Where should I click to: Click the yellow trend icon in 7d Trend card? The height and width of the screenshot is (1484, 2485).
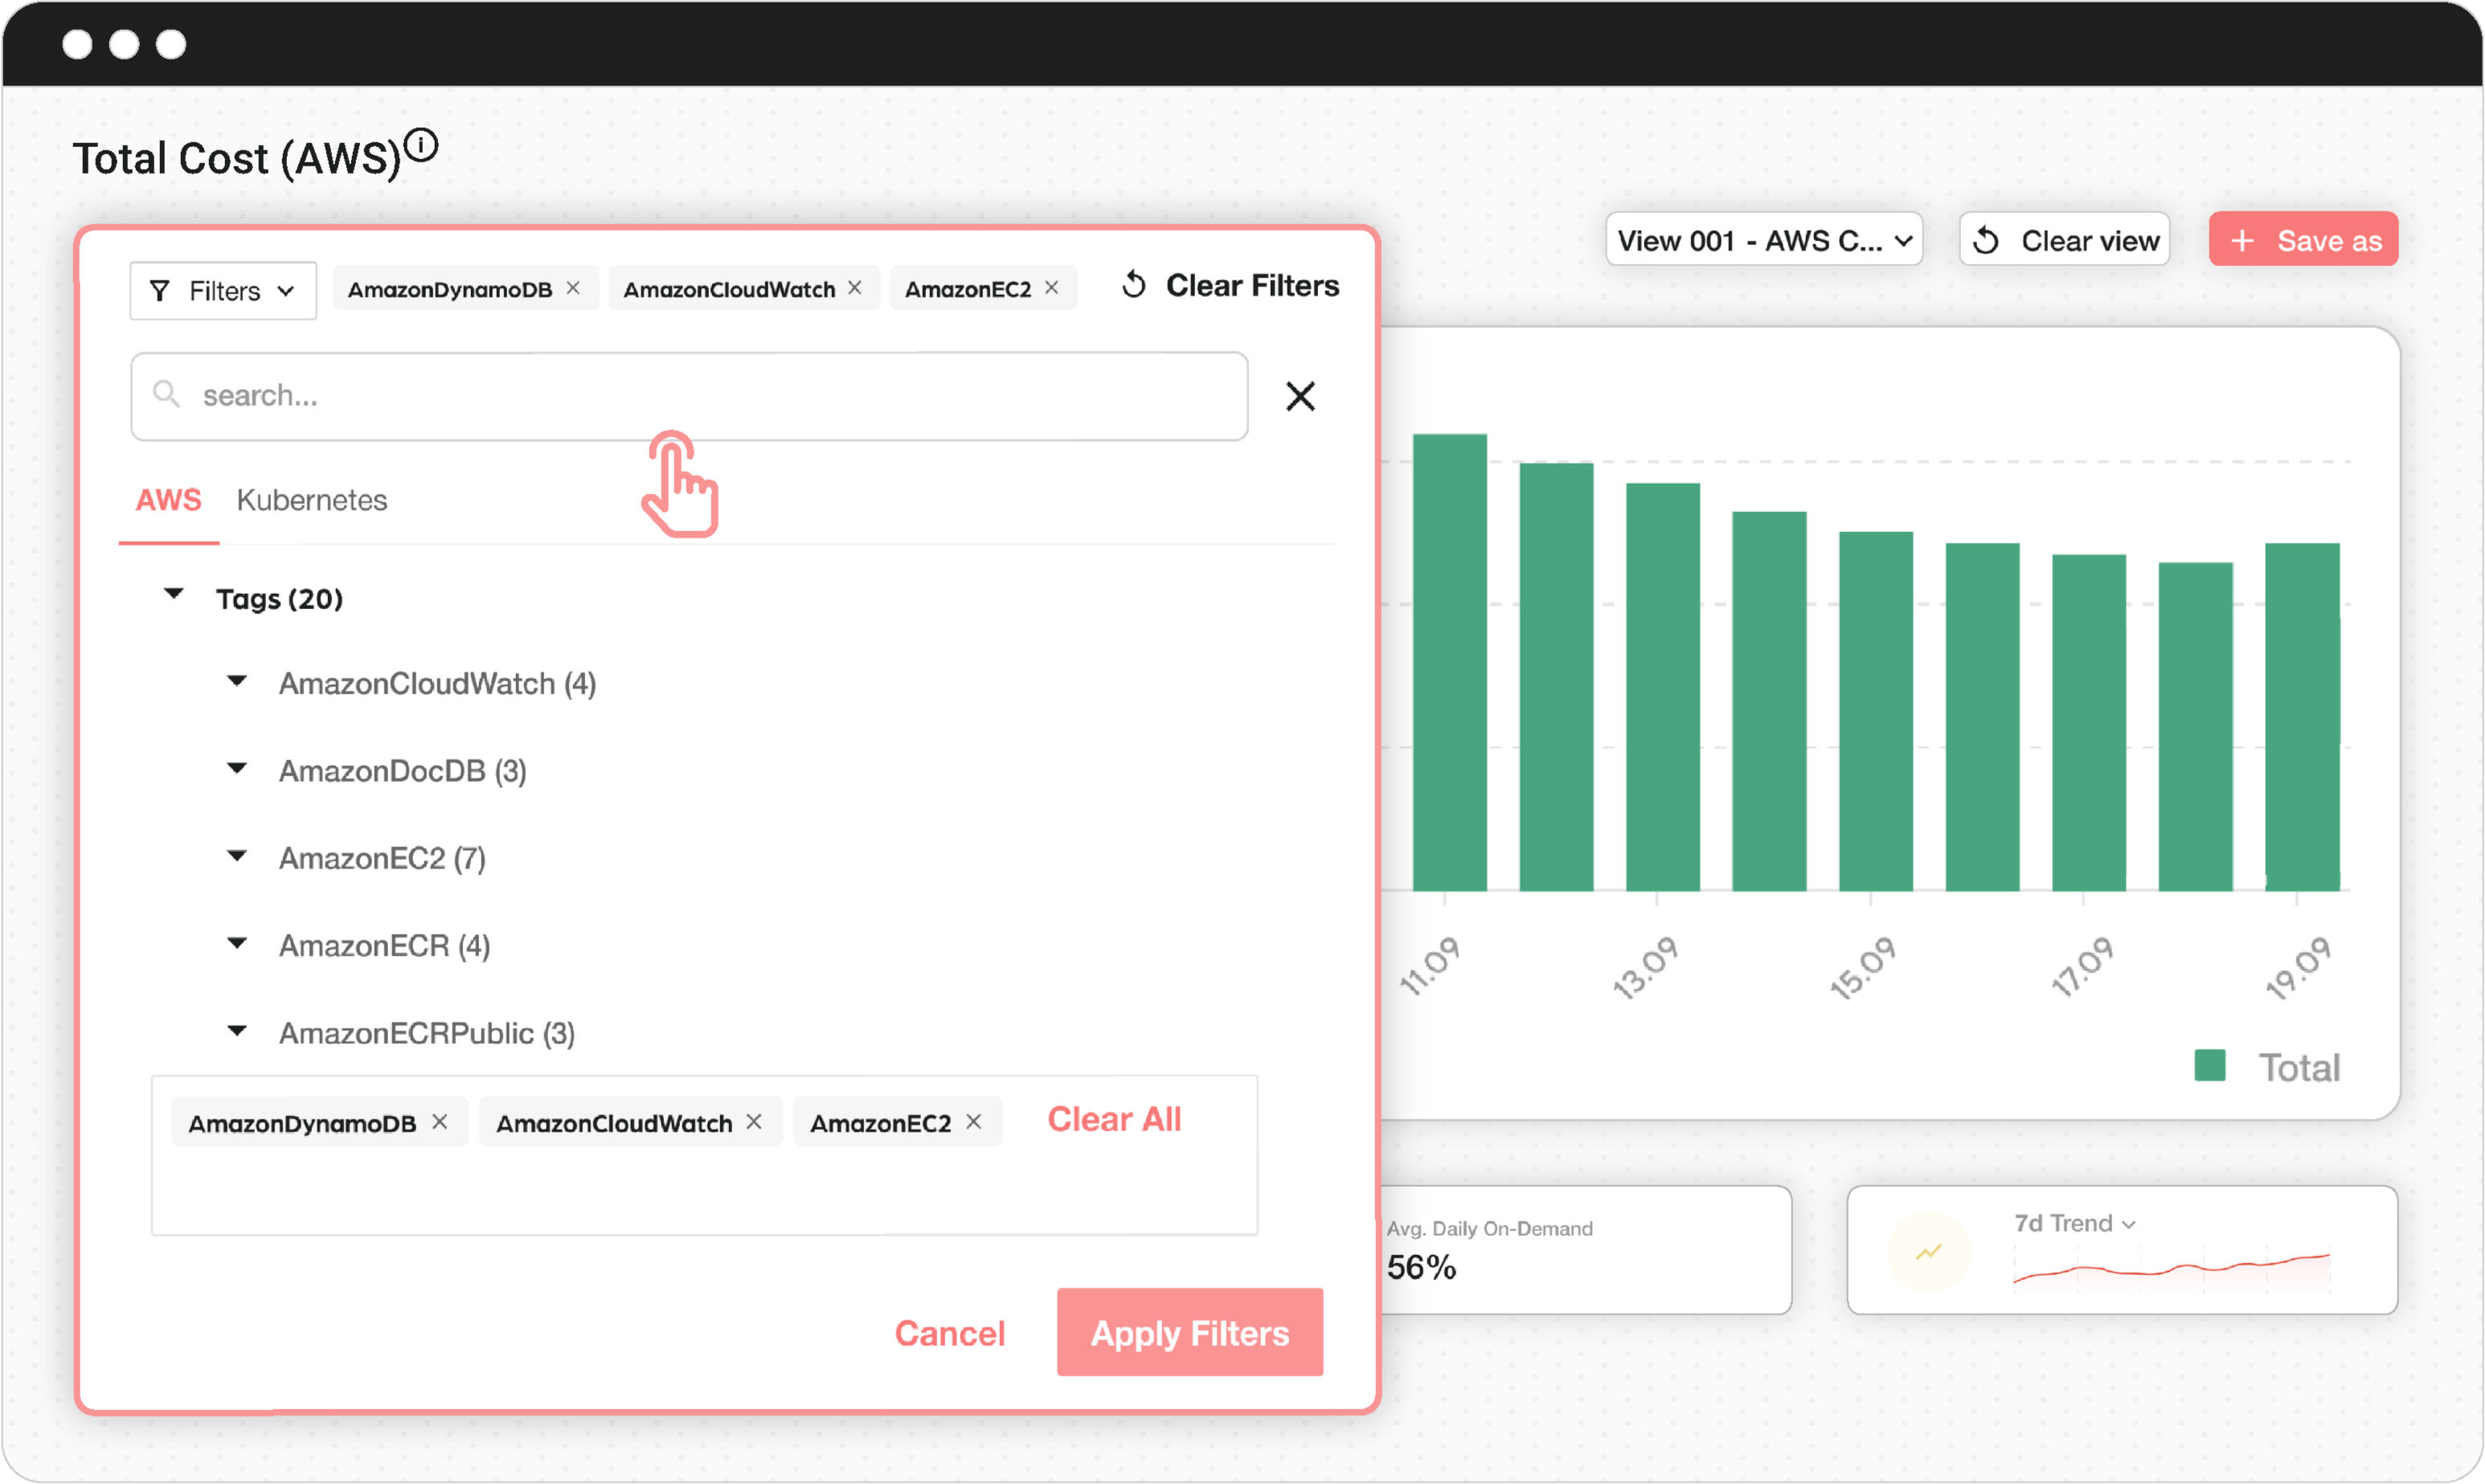(x=1928, y=1251)
